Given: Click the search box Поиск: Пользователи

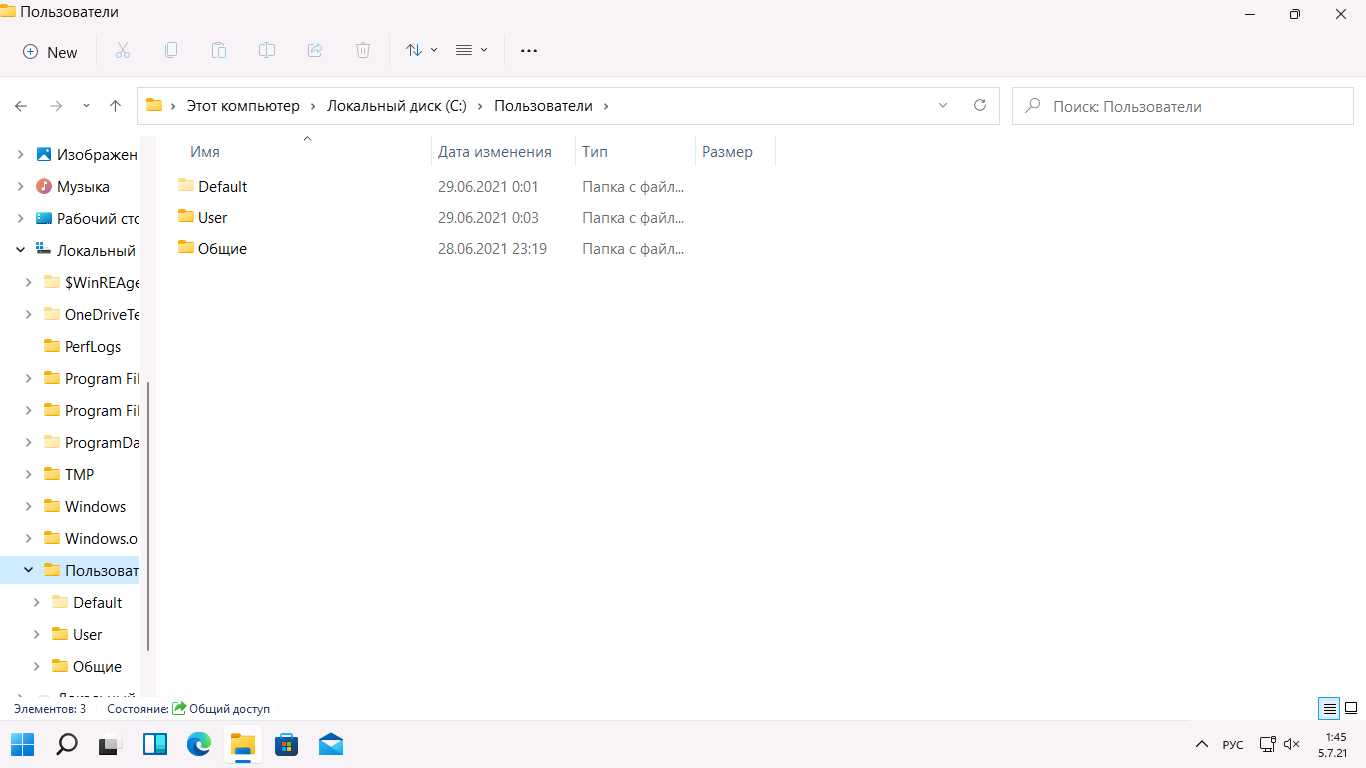Looking at the screenshot, I should 1183,106.
